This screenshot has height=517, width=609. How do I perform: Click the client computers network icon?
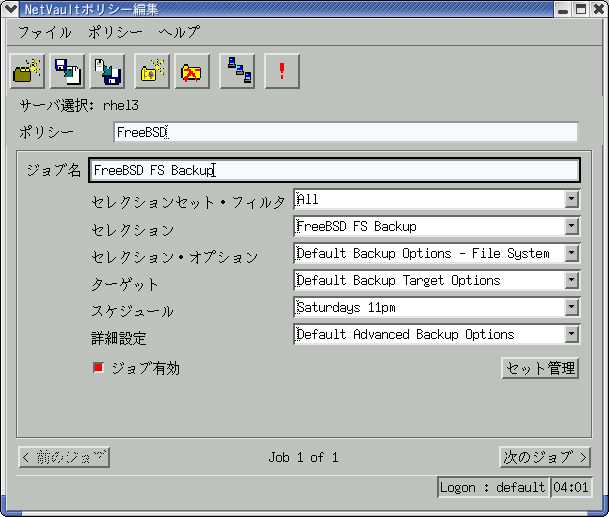click(237, 71)
